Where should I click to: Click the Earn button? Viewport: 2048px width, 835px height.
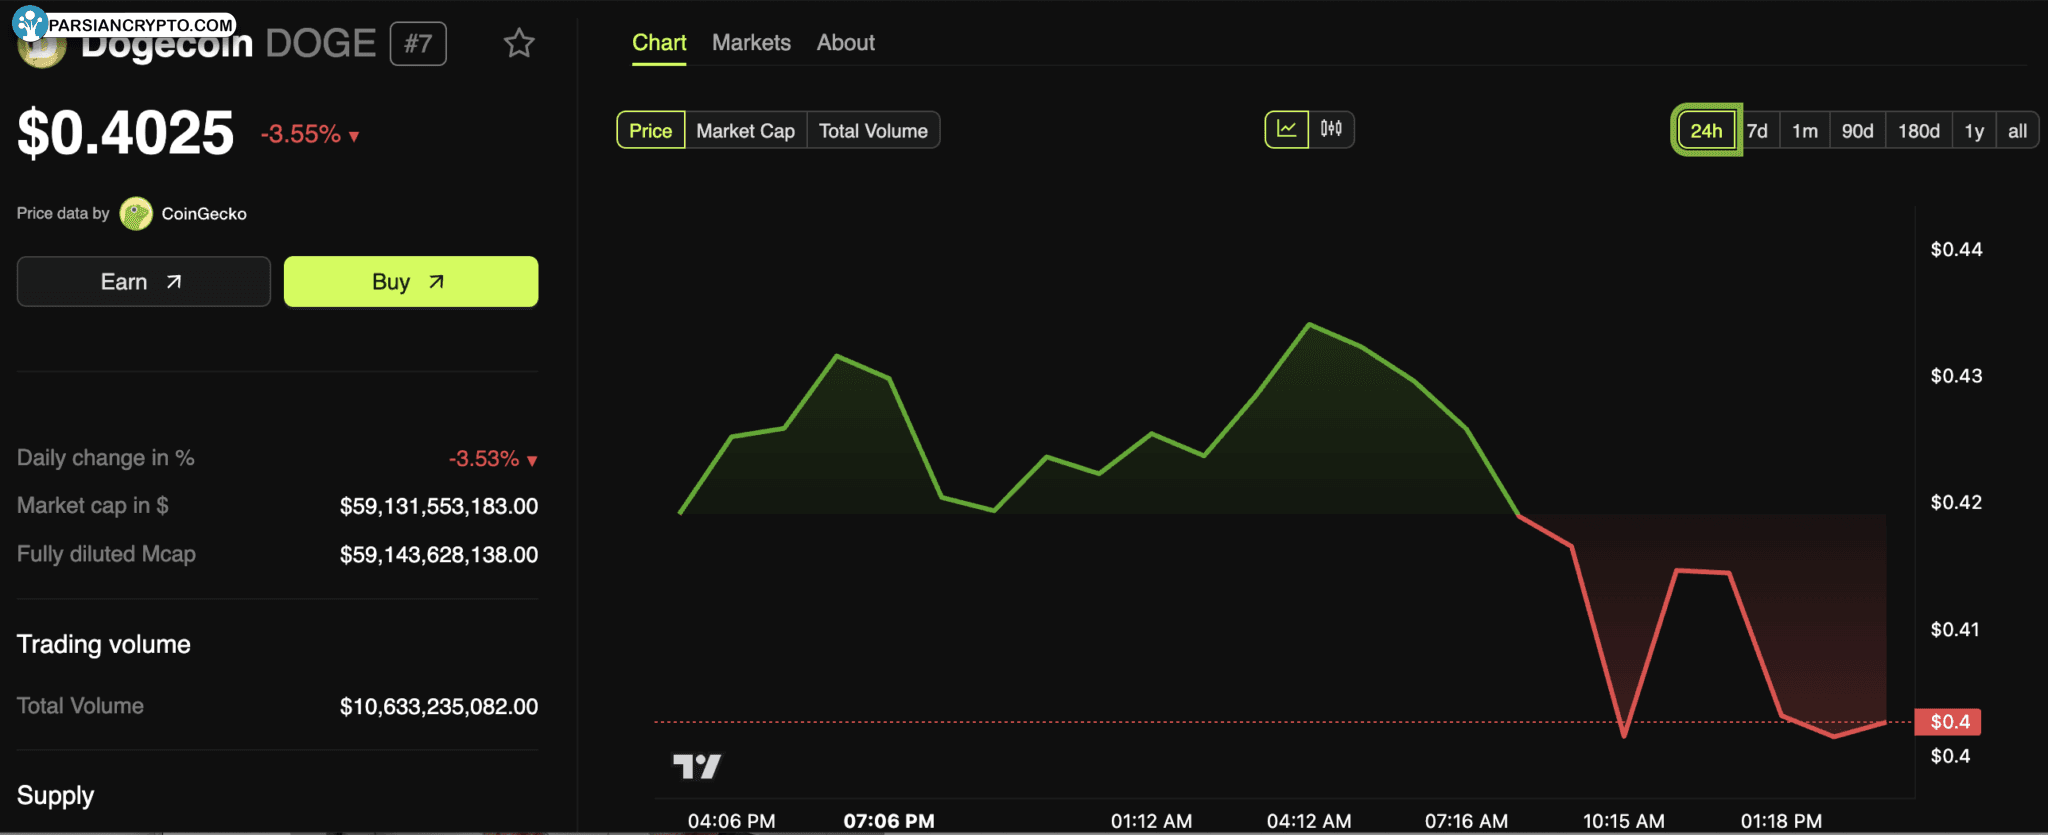tap(144, 282)
